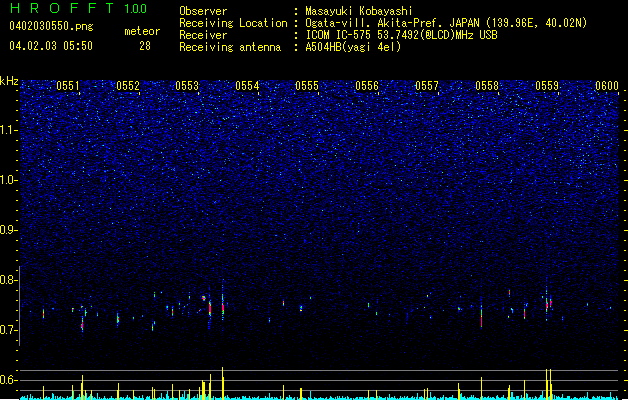629x400 pixels.
Task: Click the 0554 time marker
Action: coord(247,86)
